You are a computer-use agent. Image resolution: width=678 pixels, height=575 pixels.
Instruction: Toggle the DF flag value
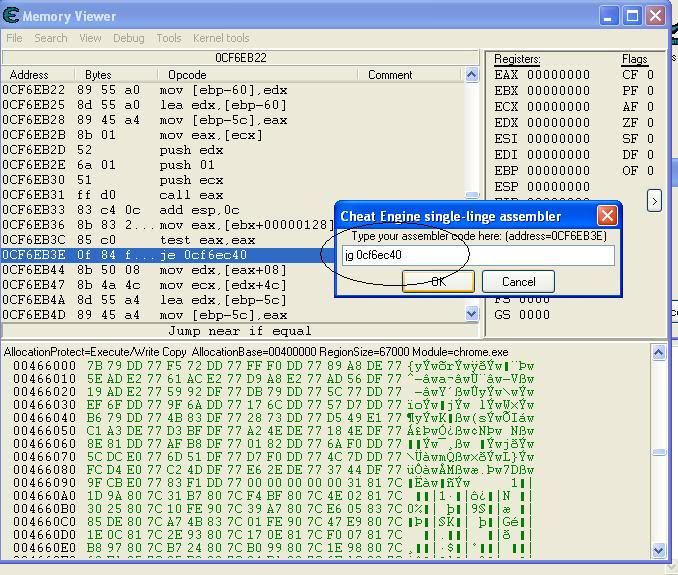coord(650,155)
